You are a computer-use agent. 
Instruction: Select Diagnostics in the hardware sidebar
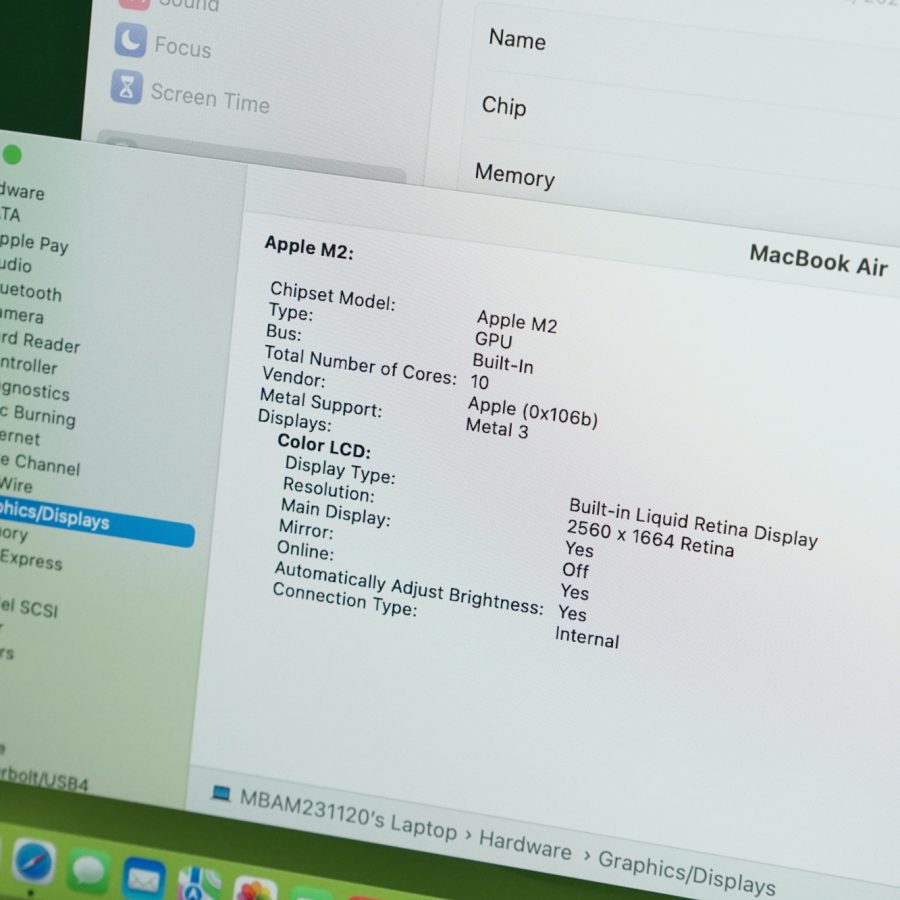(35, 391)
